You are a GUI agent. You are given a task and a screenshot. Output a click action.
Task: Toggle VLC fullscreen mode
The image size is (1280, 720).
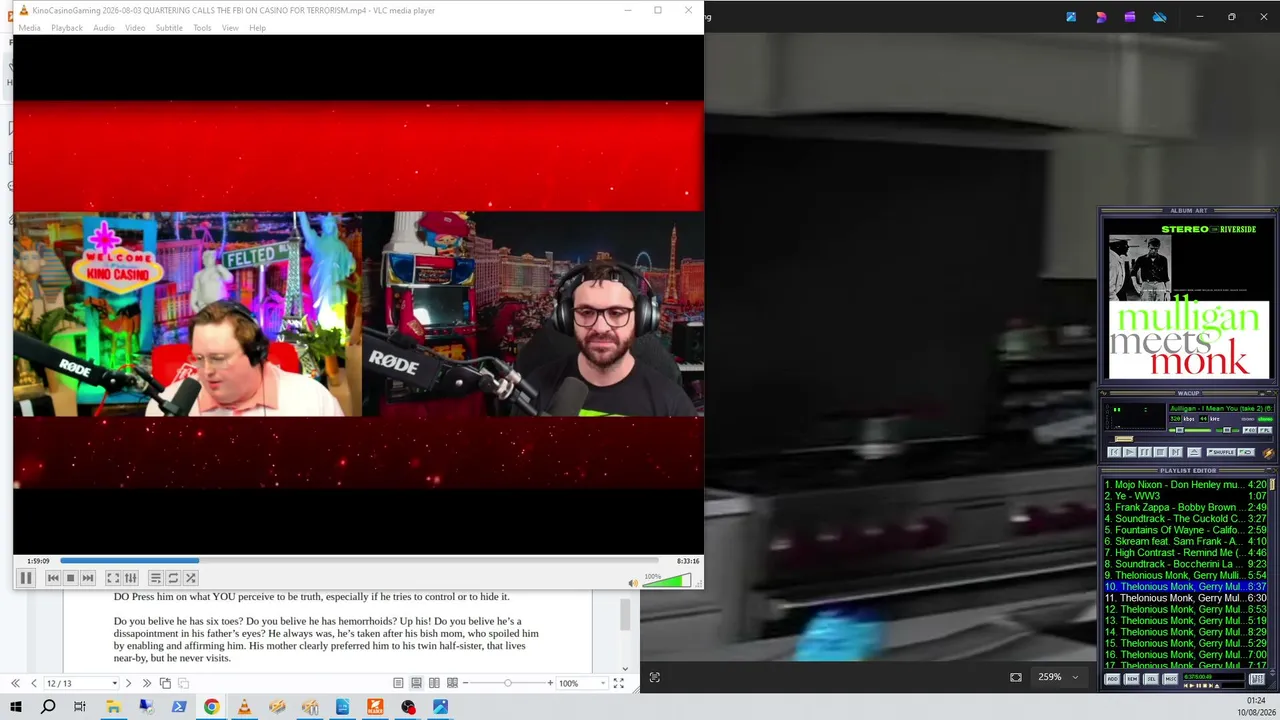coord(113,578)
